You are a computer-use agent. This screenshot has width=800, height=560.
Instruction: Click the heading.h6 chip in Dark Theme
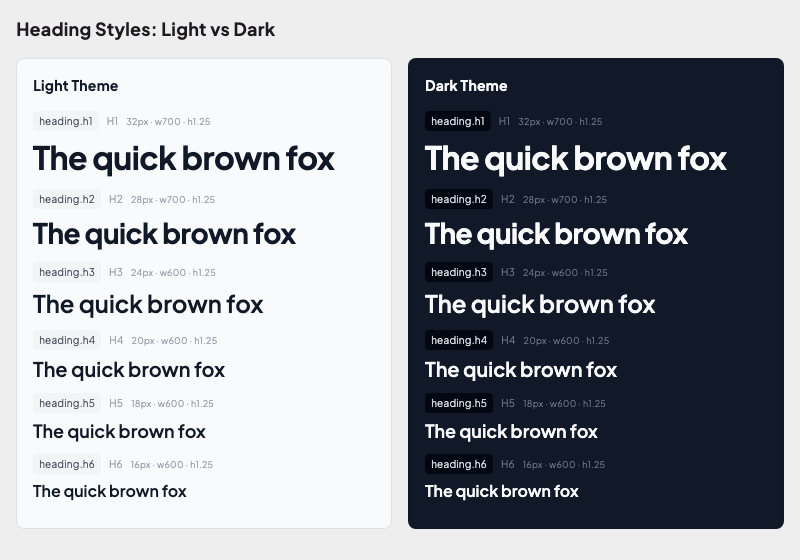pos(459,464)
